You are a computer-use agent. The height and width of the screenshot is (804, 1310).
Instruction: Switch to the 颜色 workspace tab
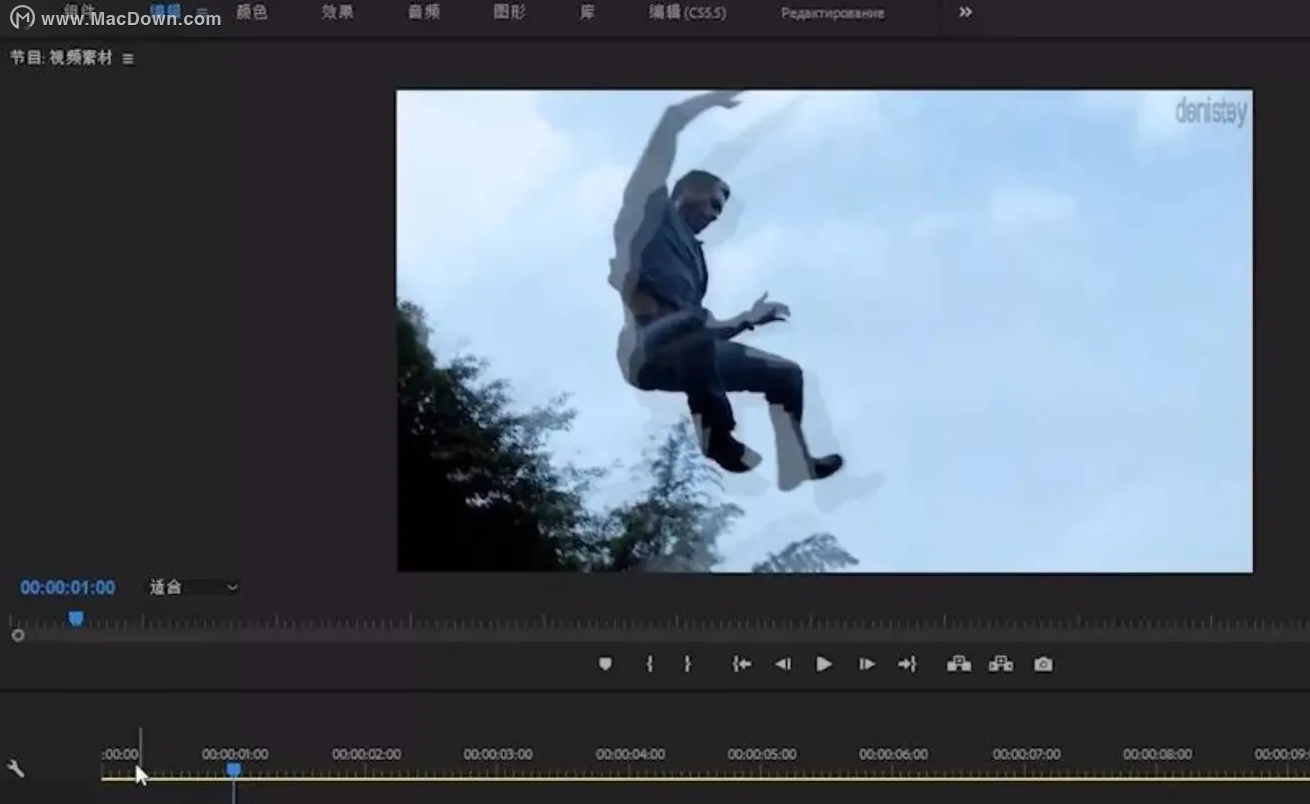pyautogui.click(x=252, y=13)
